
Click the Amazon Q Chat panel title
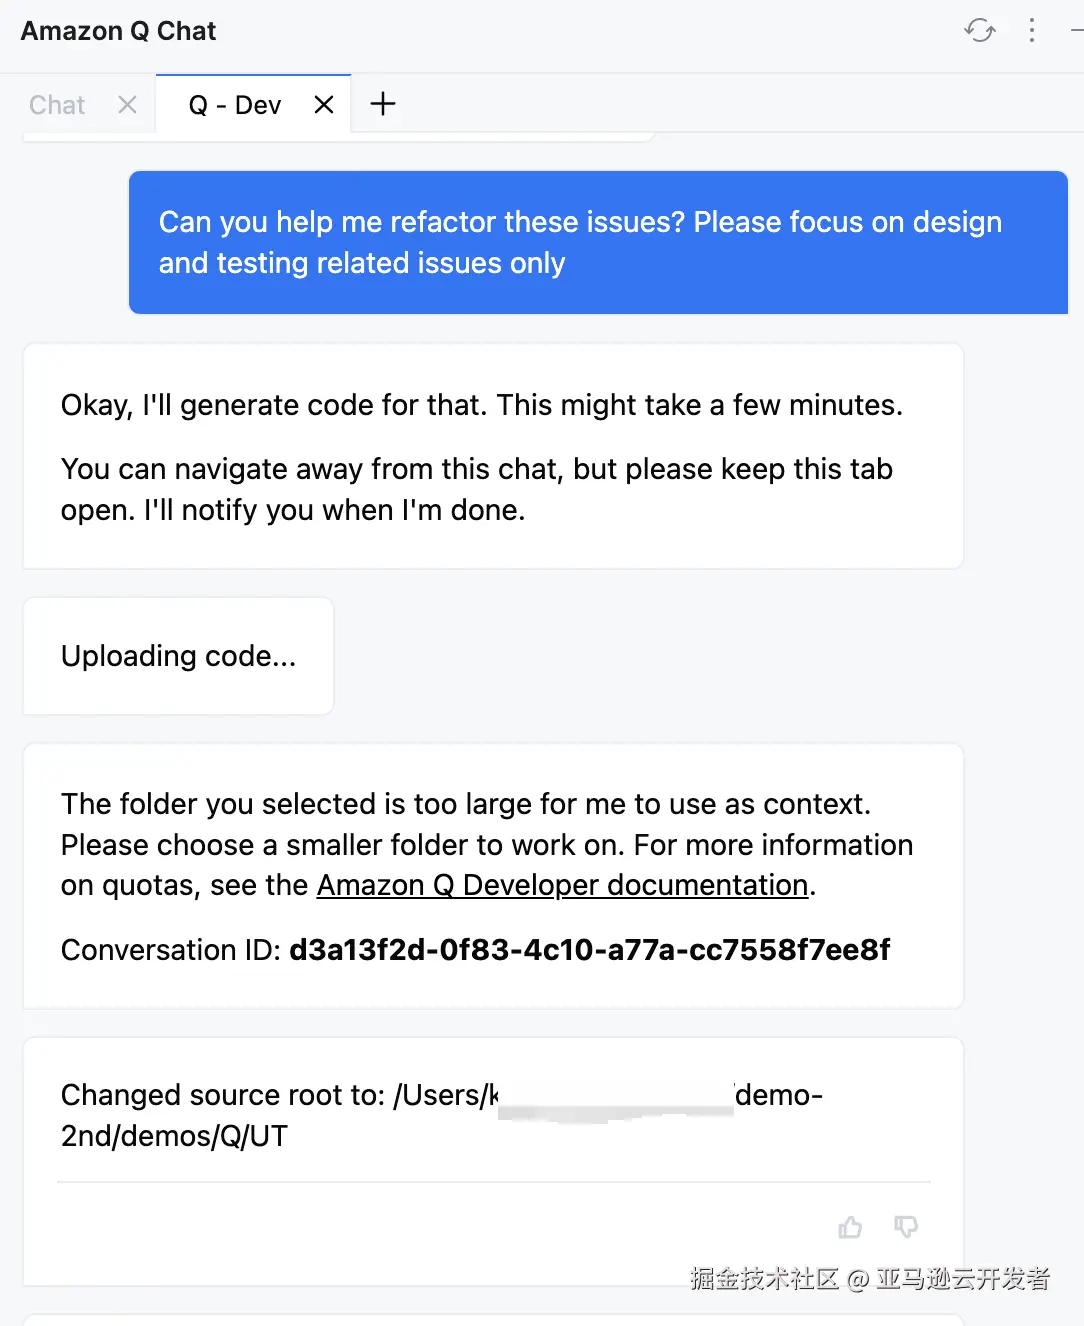pos(118,31)
